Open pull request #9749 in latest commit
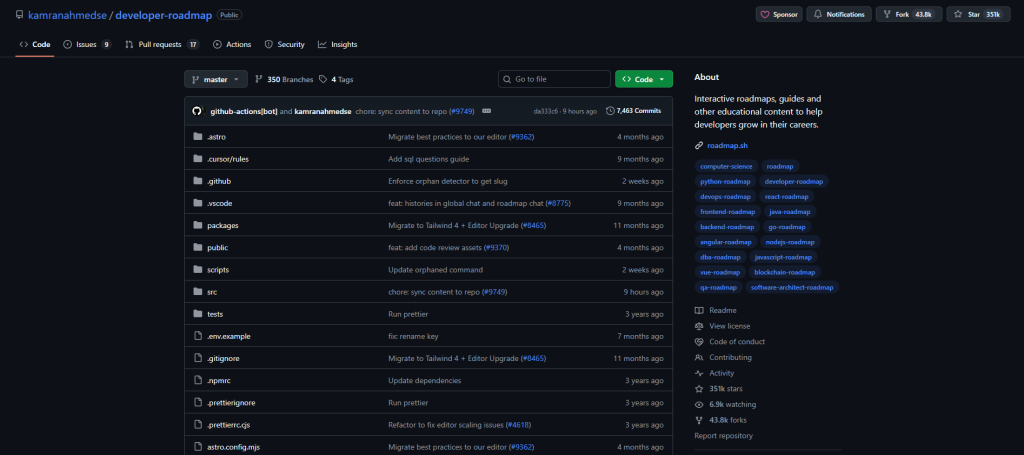The width and height of the screenshot is (1024, 455). (461, 111)
